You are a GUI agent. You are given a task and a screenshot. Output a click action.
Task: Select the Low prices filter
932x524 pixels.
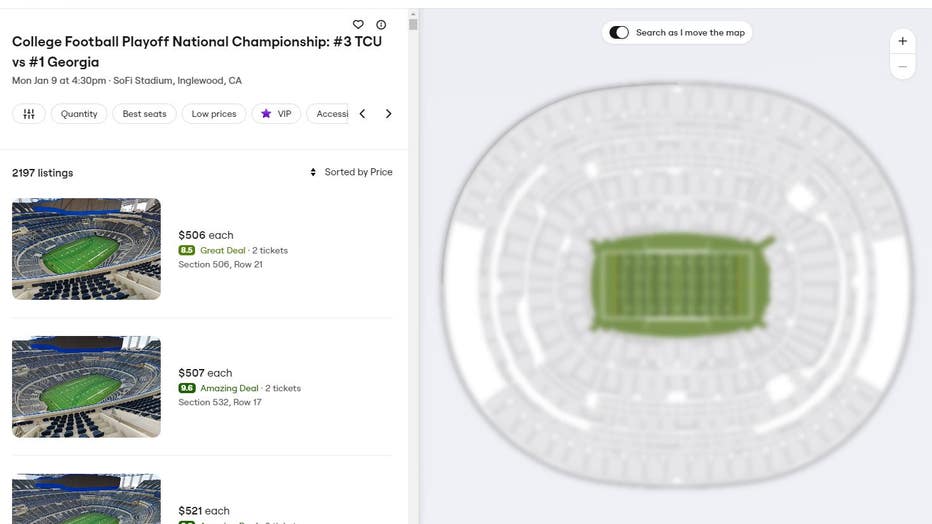click(x=214, y=114)
